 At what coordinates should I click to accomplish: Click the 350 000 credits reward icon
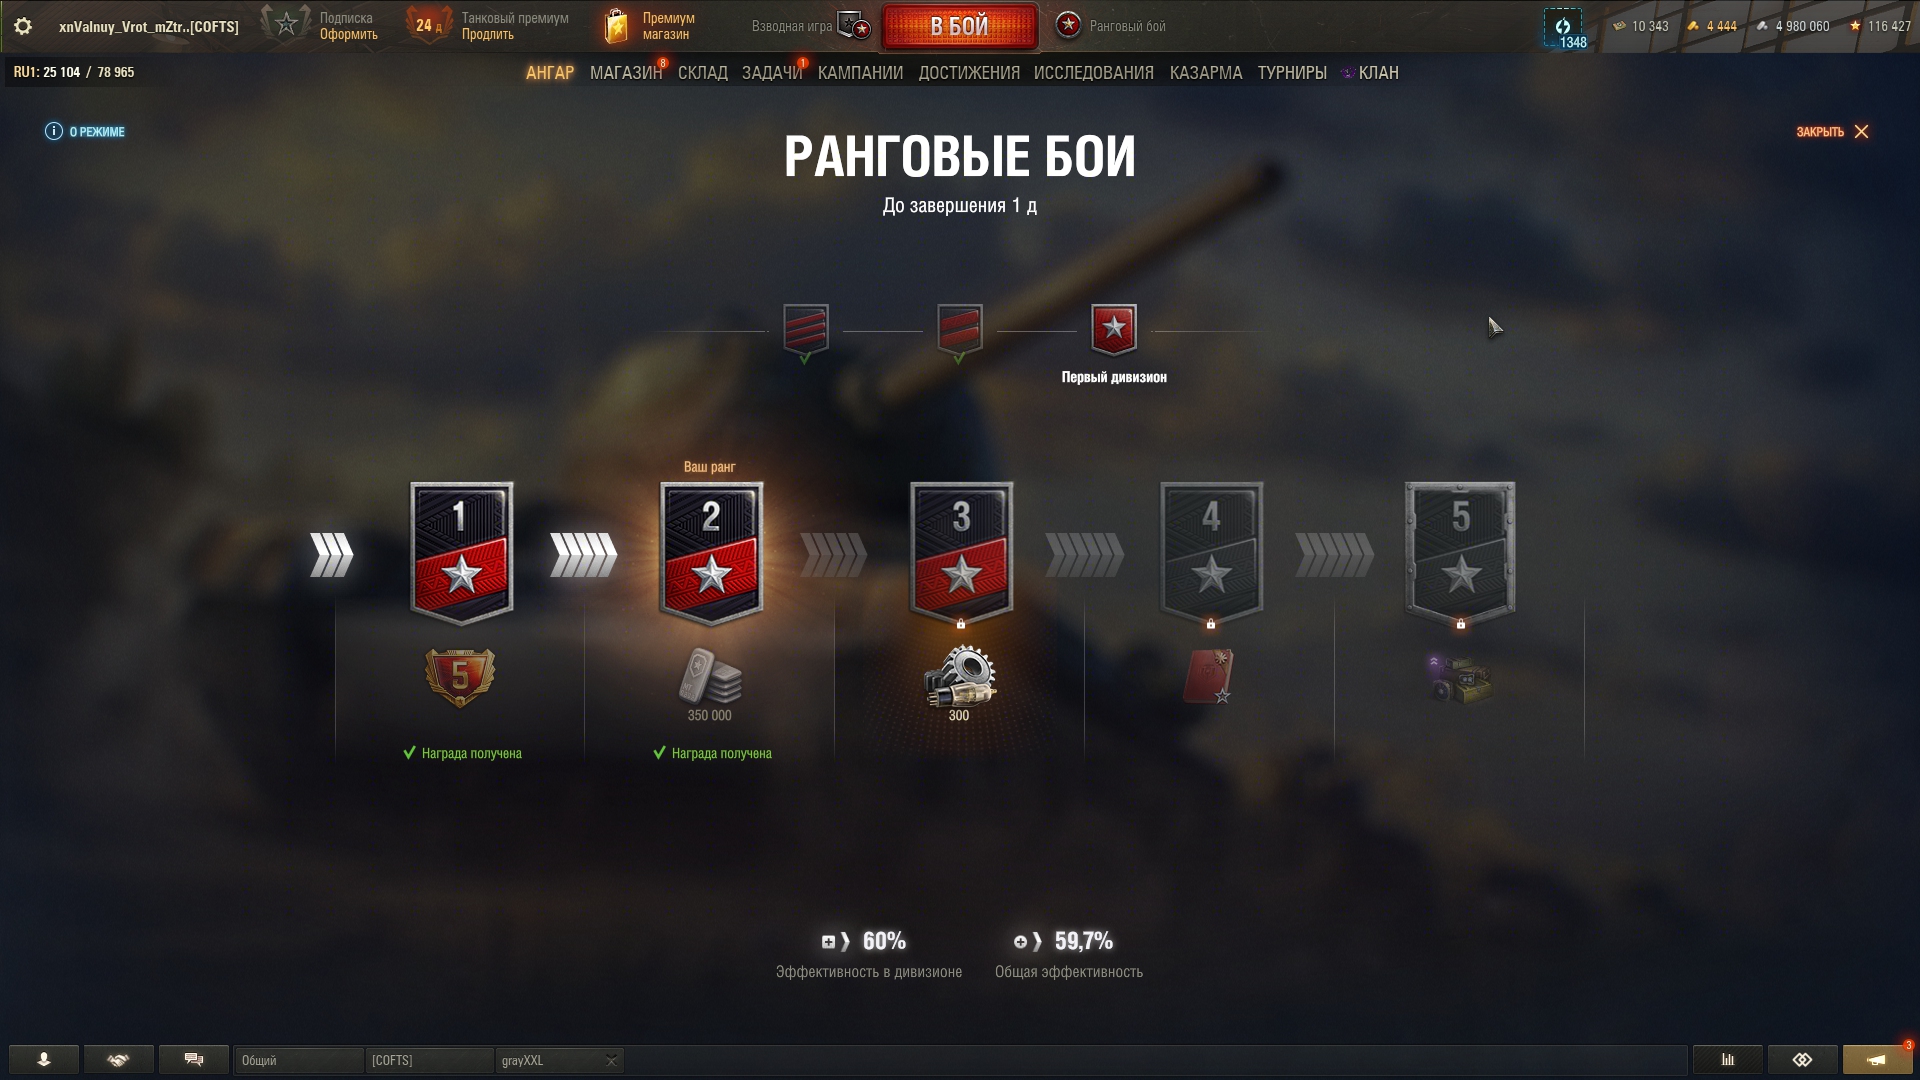pos(710,677)
